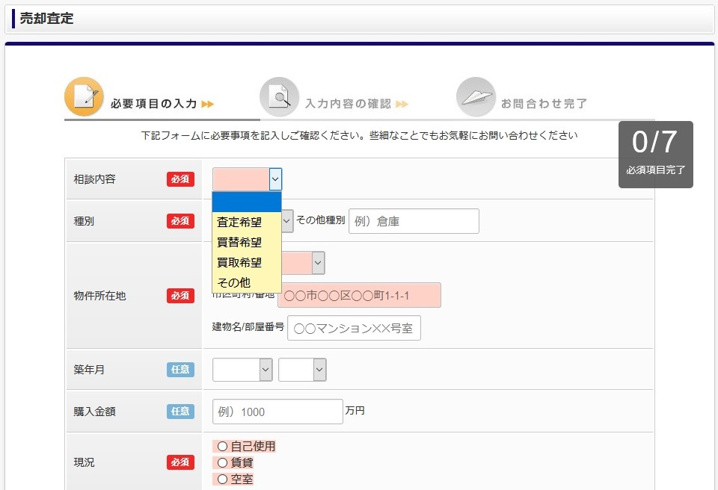Click the 相談内容 row label
718x490 pixels.
tap(94, 179)
